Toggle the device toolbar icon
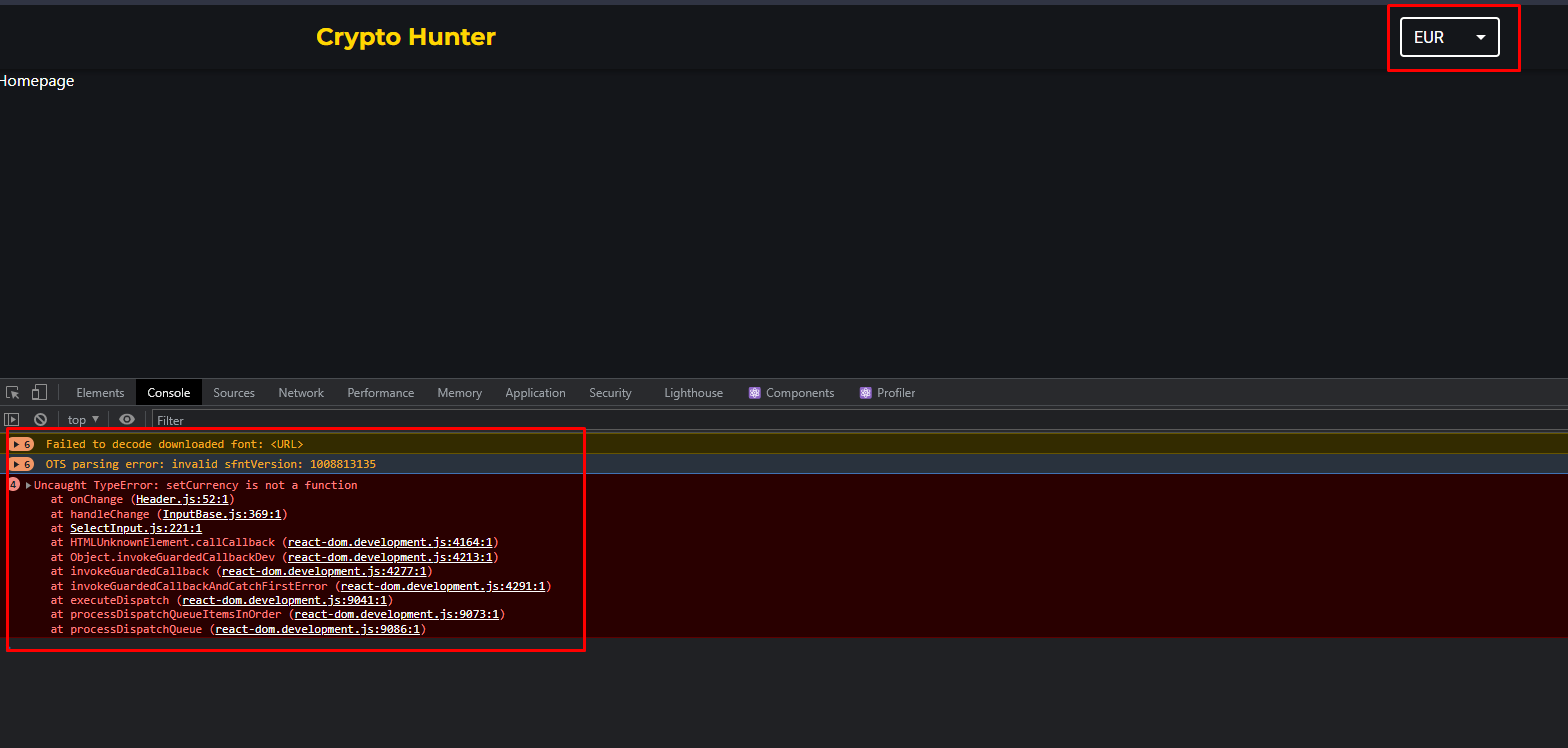 [x=40, y=393]
